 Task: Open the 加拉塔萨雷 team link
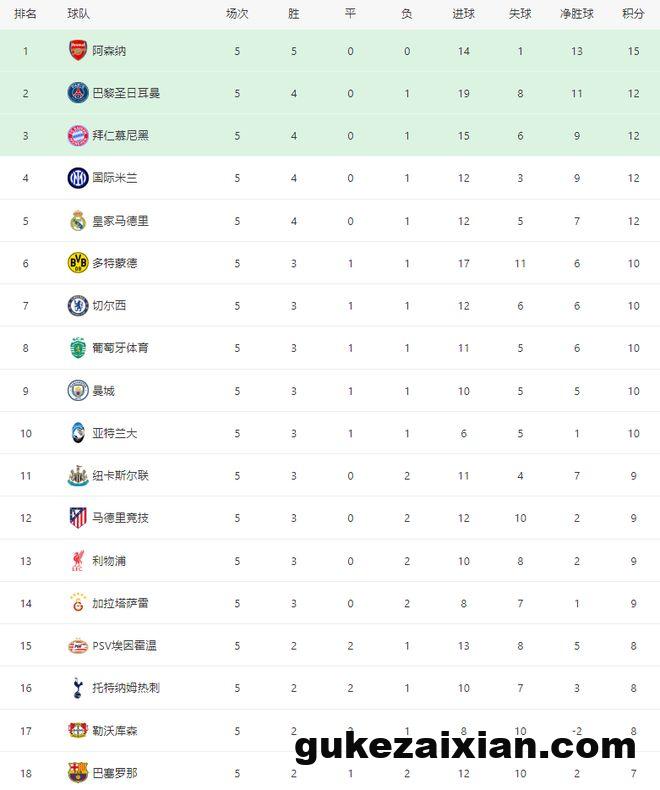pyautogui.click(x=120, y=603)
